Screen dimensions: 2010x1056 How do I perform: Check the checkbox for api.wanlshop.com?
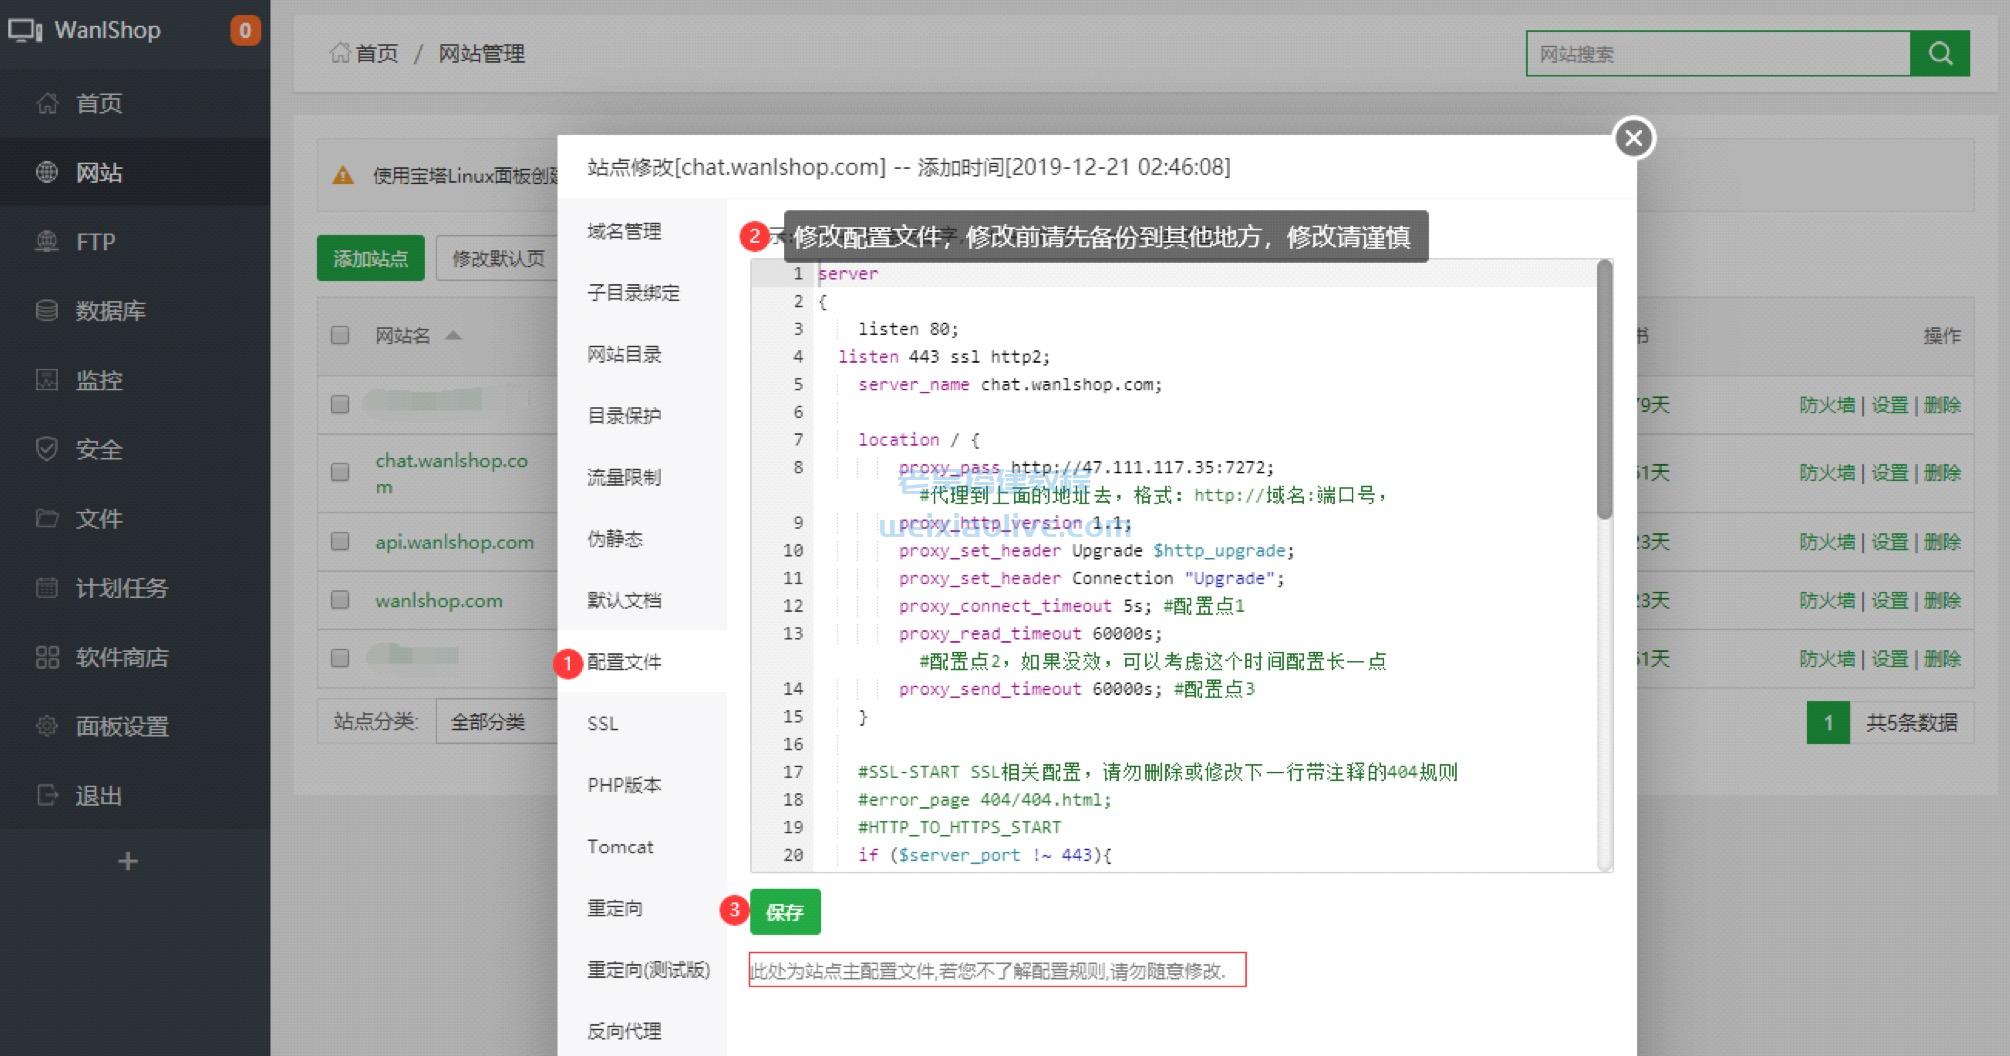339,541
